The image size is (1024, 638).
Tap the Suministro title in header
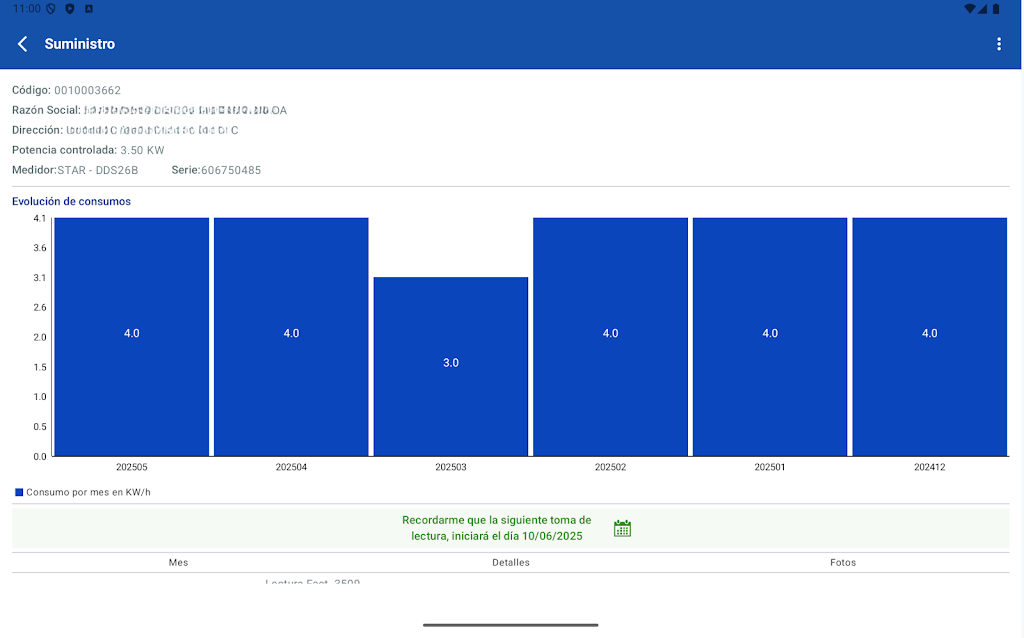click(80, 44)
